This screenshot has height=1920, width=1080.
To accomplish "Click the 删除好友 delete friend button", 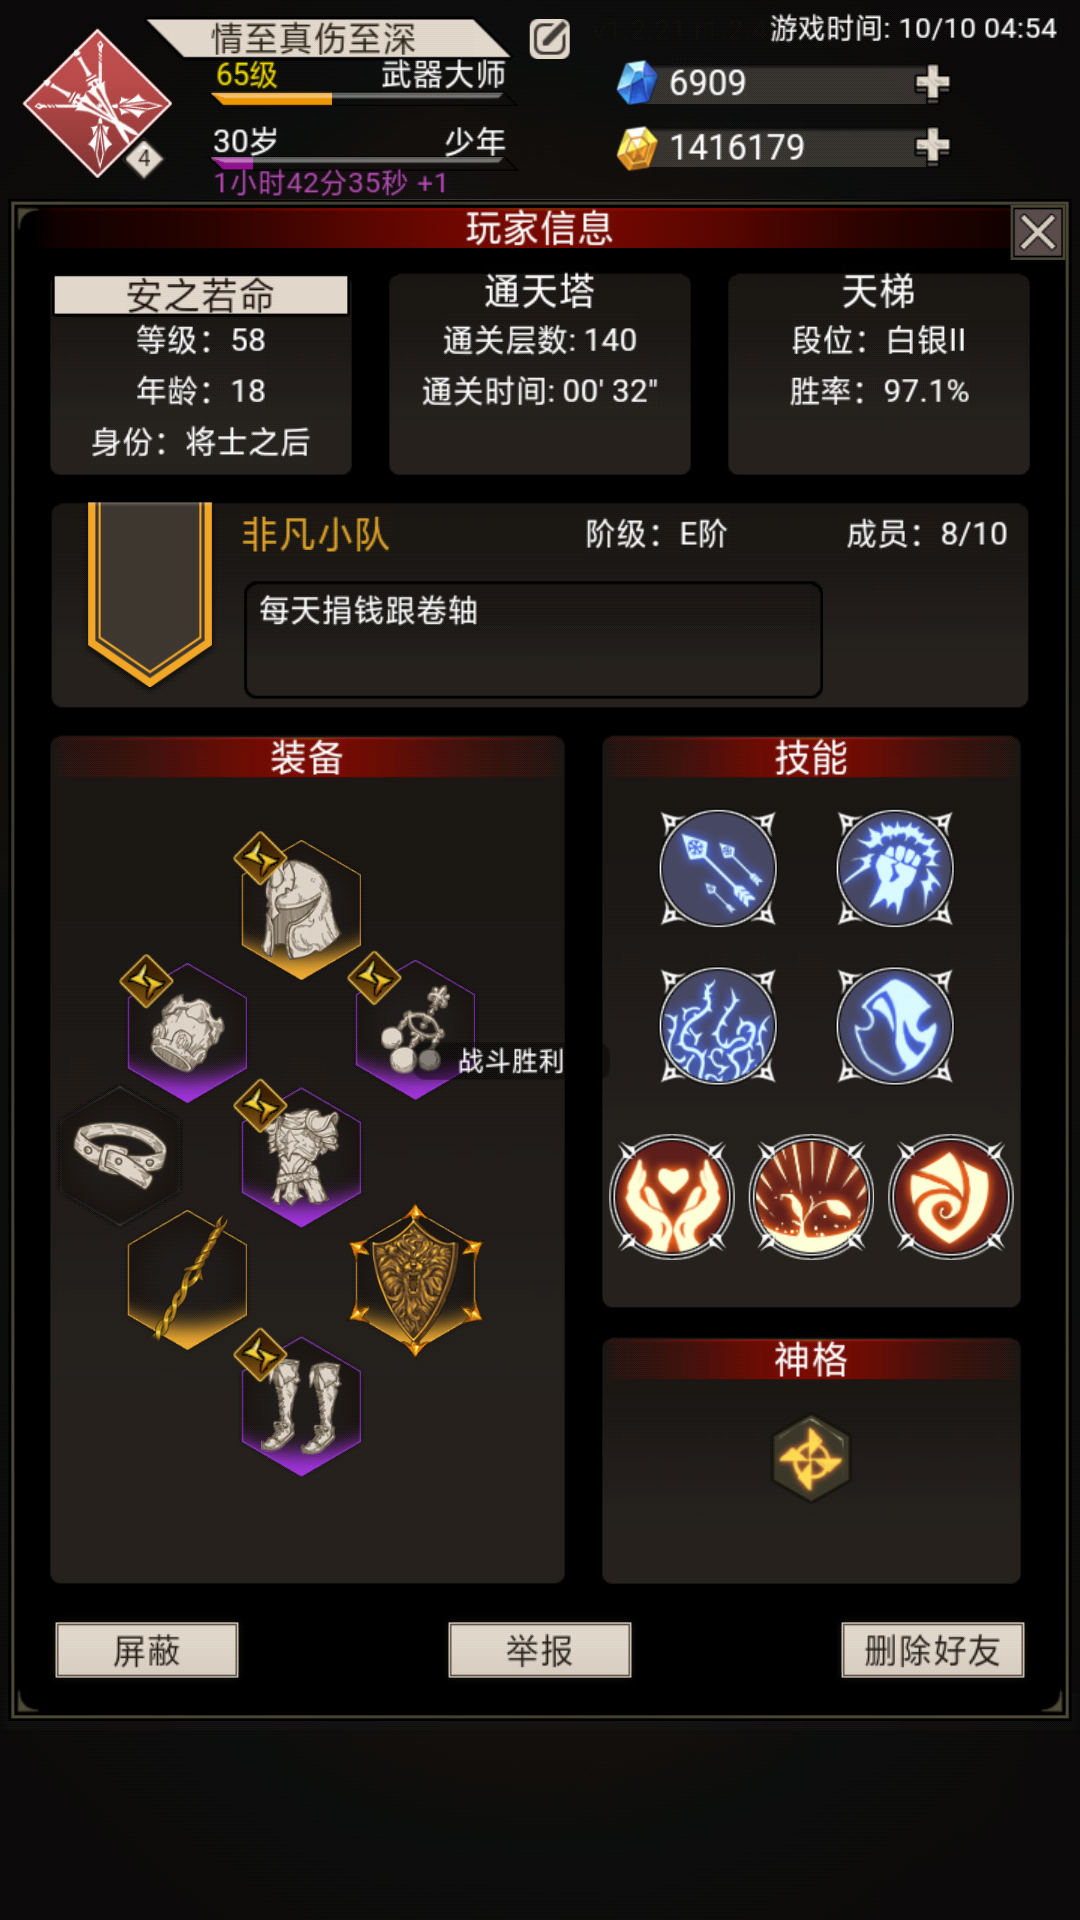I will (x=933, y=1650).
